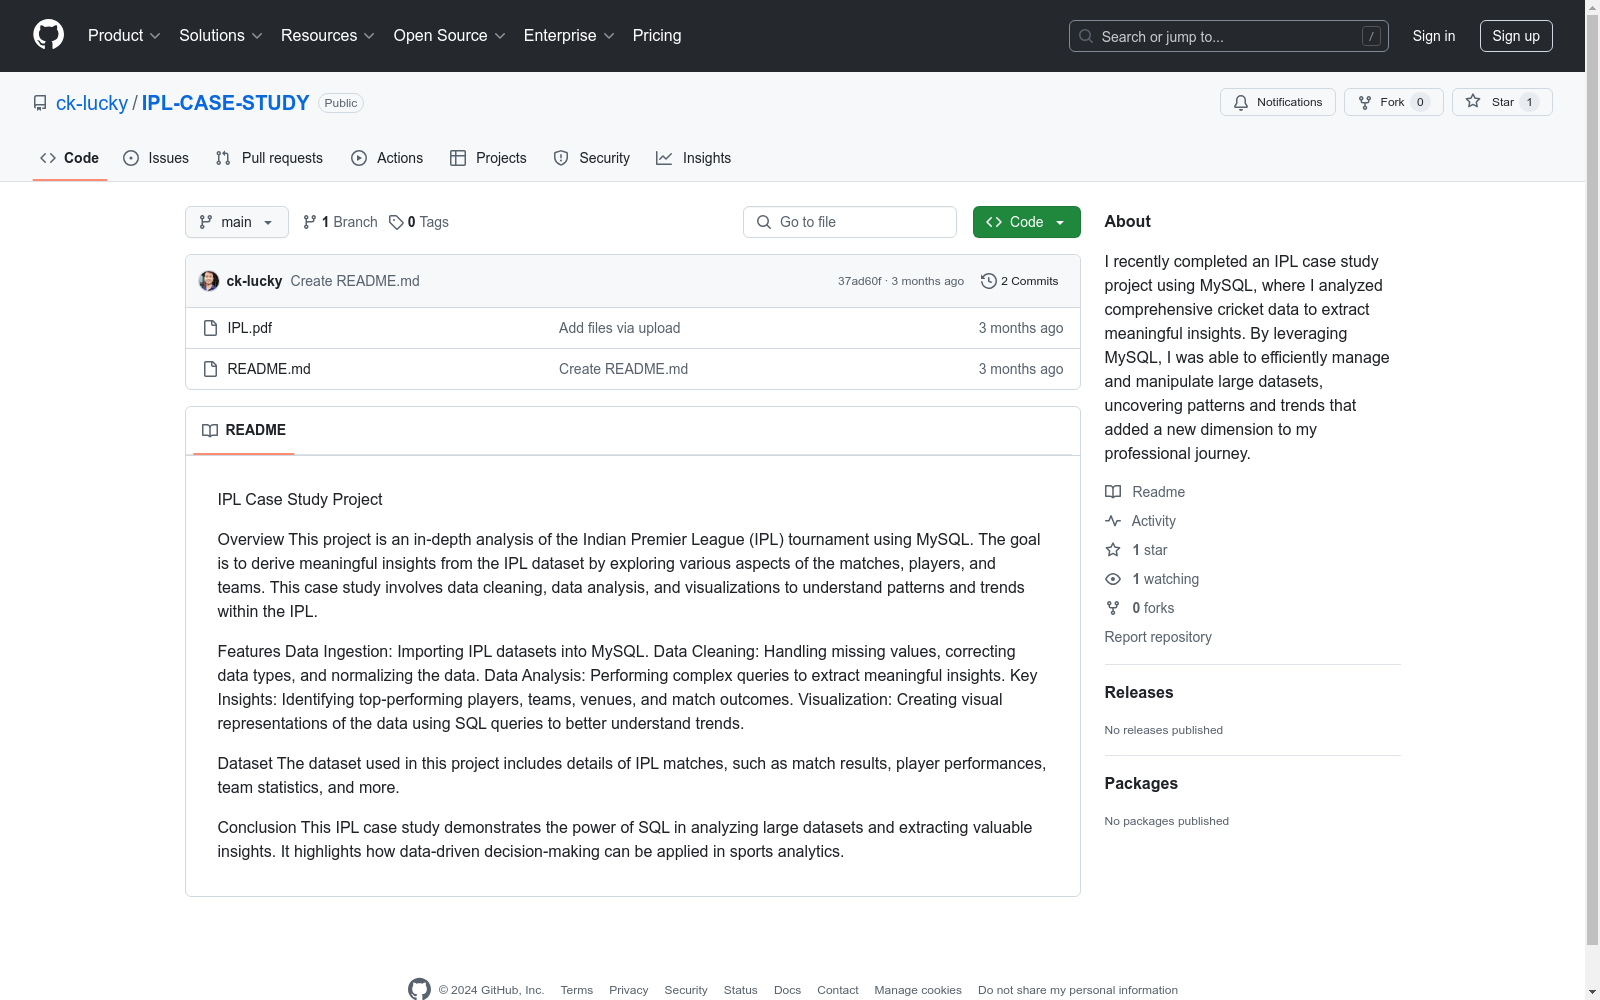Open the Security tab

point(592,158)
